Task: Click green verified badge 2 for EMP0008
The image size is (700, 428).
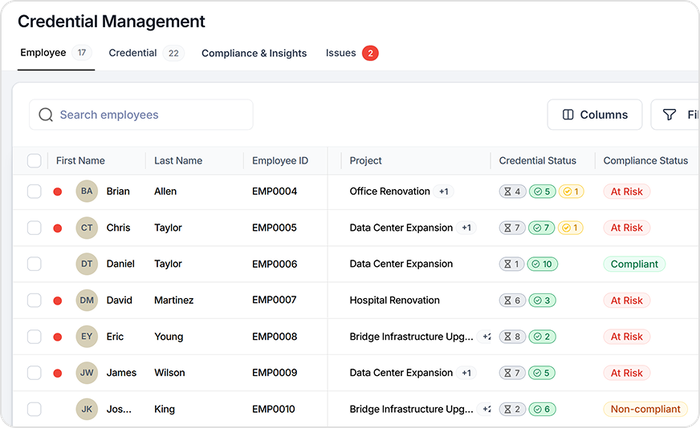Action: click(x=542, y=337)
